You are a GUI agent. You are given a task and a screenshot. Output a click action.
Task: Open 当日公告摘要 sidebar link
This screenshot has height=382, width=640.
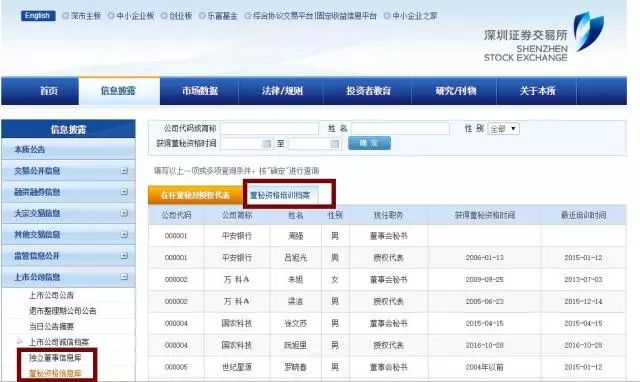51,326
